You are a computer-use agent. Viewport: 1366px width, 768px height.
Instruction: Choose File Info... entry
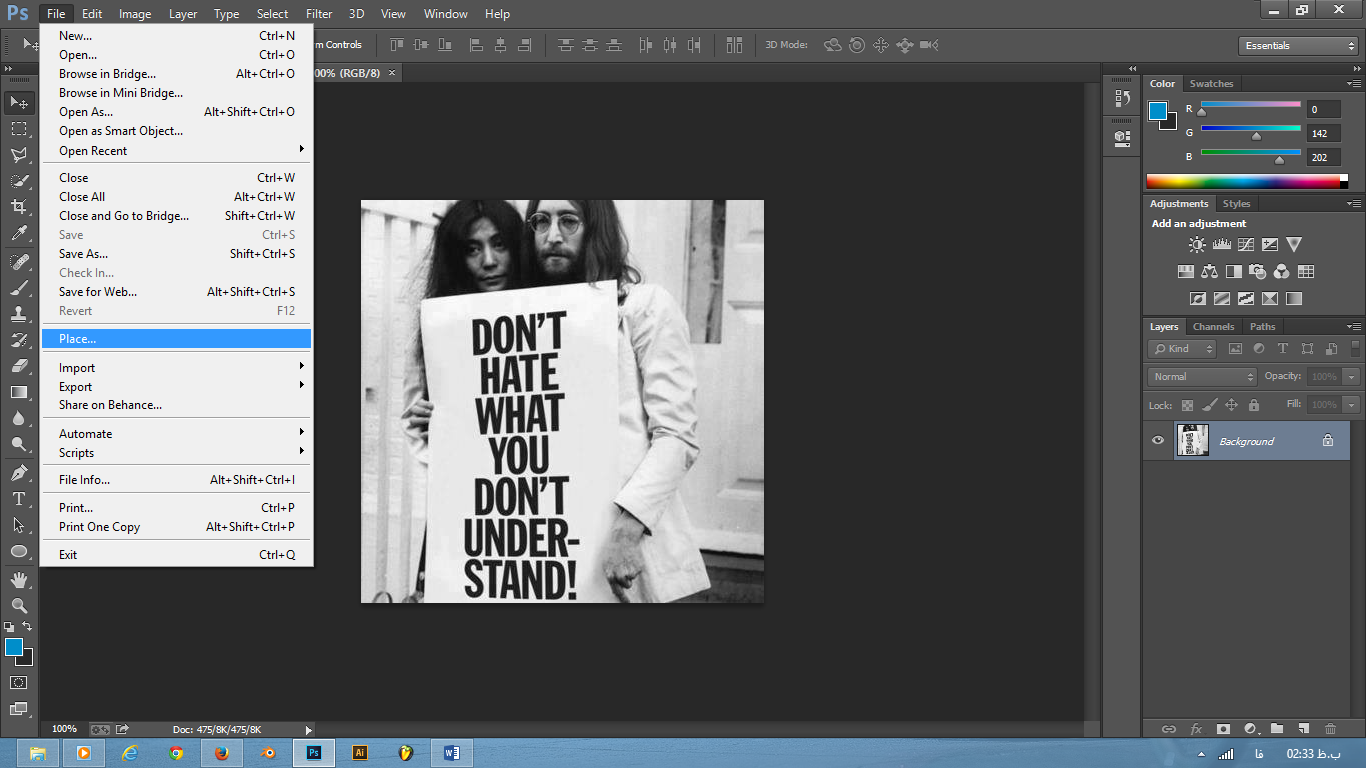pos(177,480)
